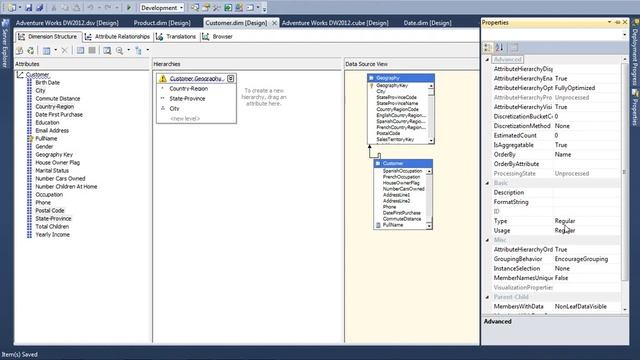This screenshot has height=360, width=640.
Task: Click the Hide Table icon next to Show Tables
Action: pos(92,51)
